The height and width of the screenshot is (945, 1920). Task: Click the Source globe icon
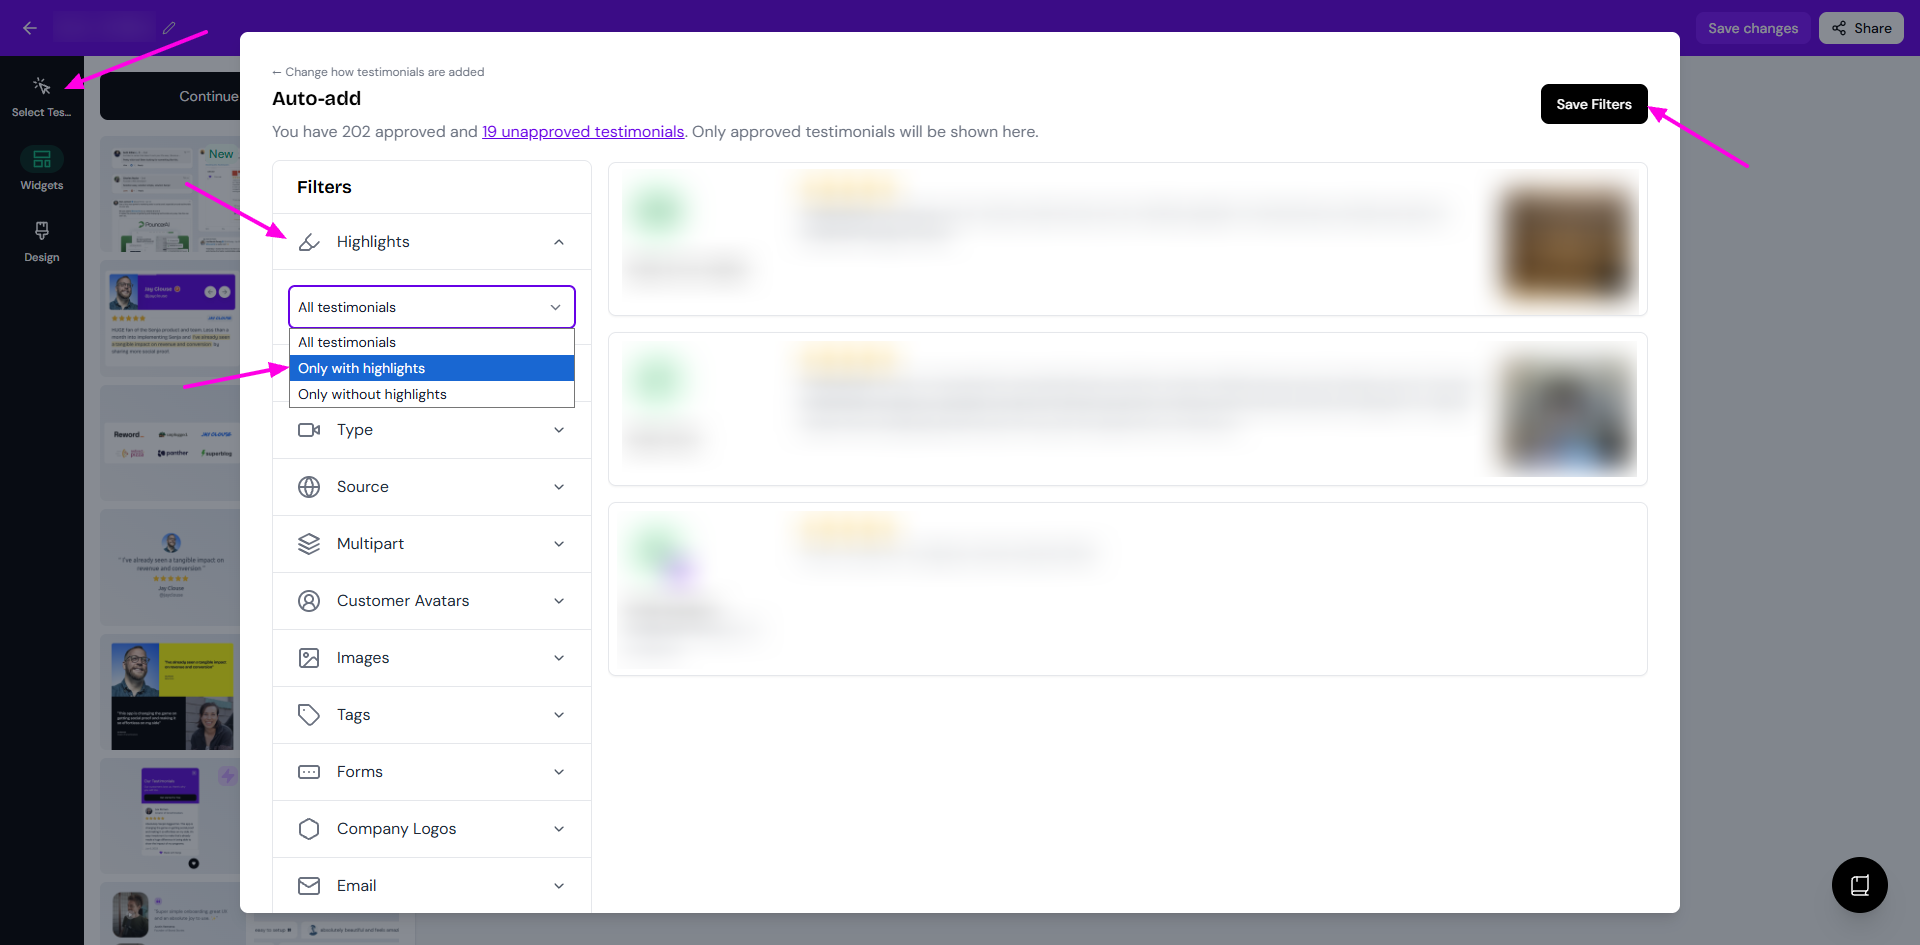pos(309,487)
